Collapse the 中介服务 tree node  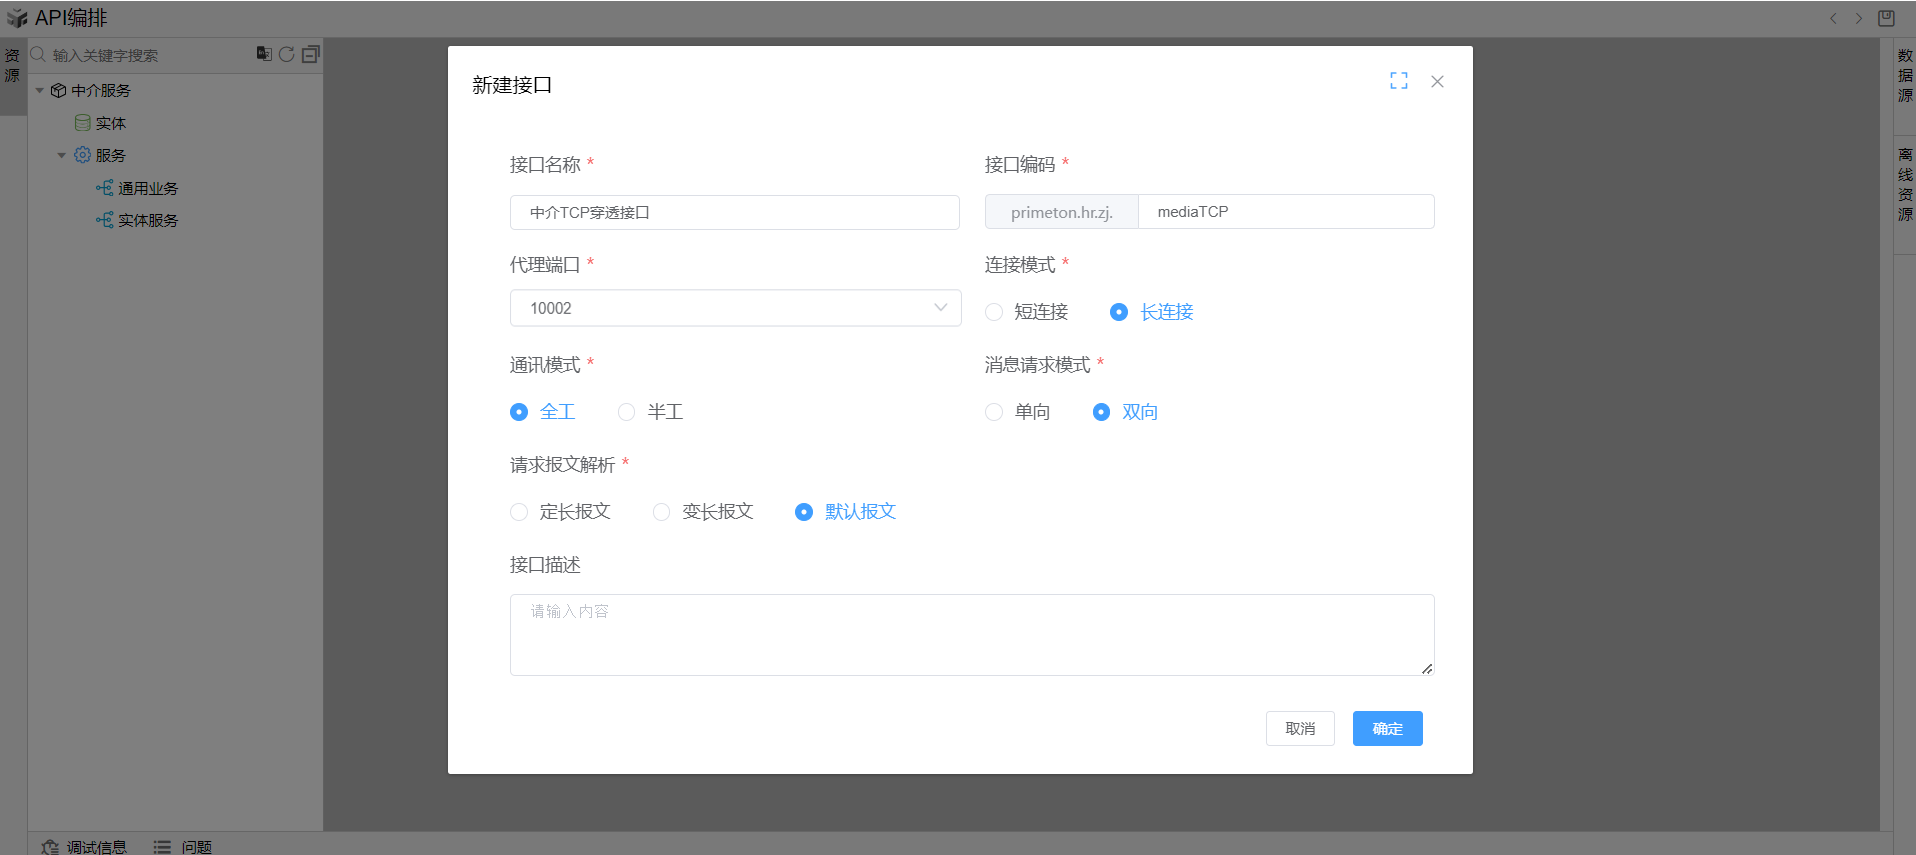click(x=40, y=91)
